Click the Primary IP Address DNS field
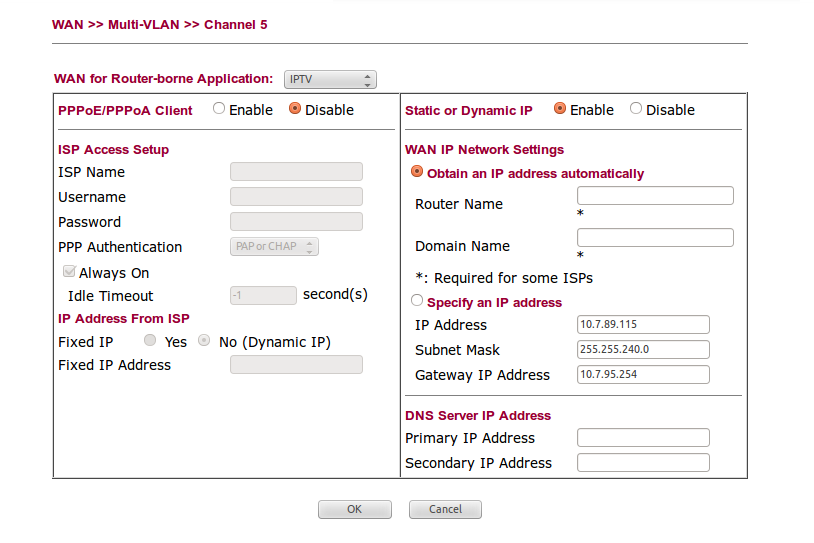Viewport: 814px width, 543px height. tap(643, 438)
